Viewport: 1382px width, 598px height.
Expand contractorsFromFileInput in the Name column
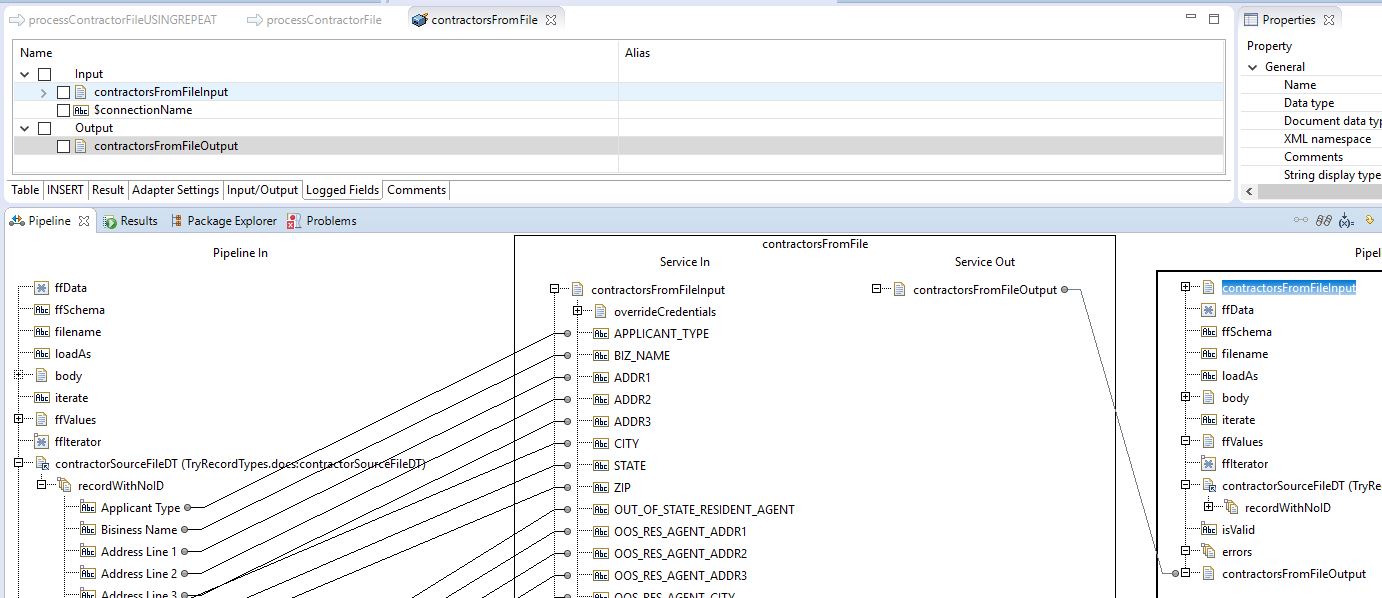(x=44, y=92)
